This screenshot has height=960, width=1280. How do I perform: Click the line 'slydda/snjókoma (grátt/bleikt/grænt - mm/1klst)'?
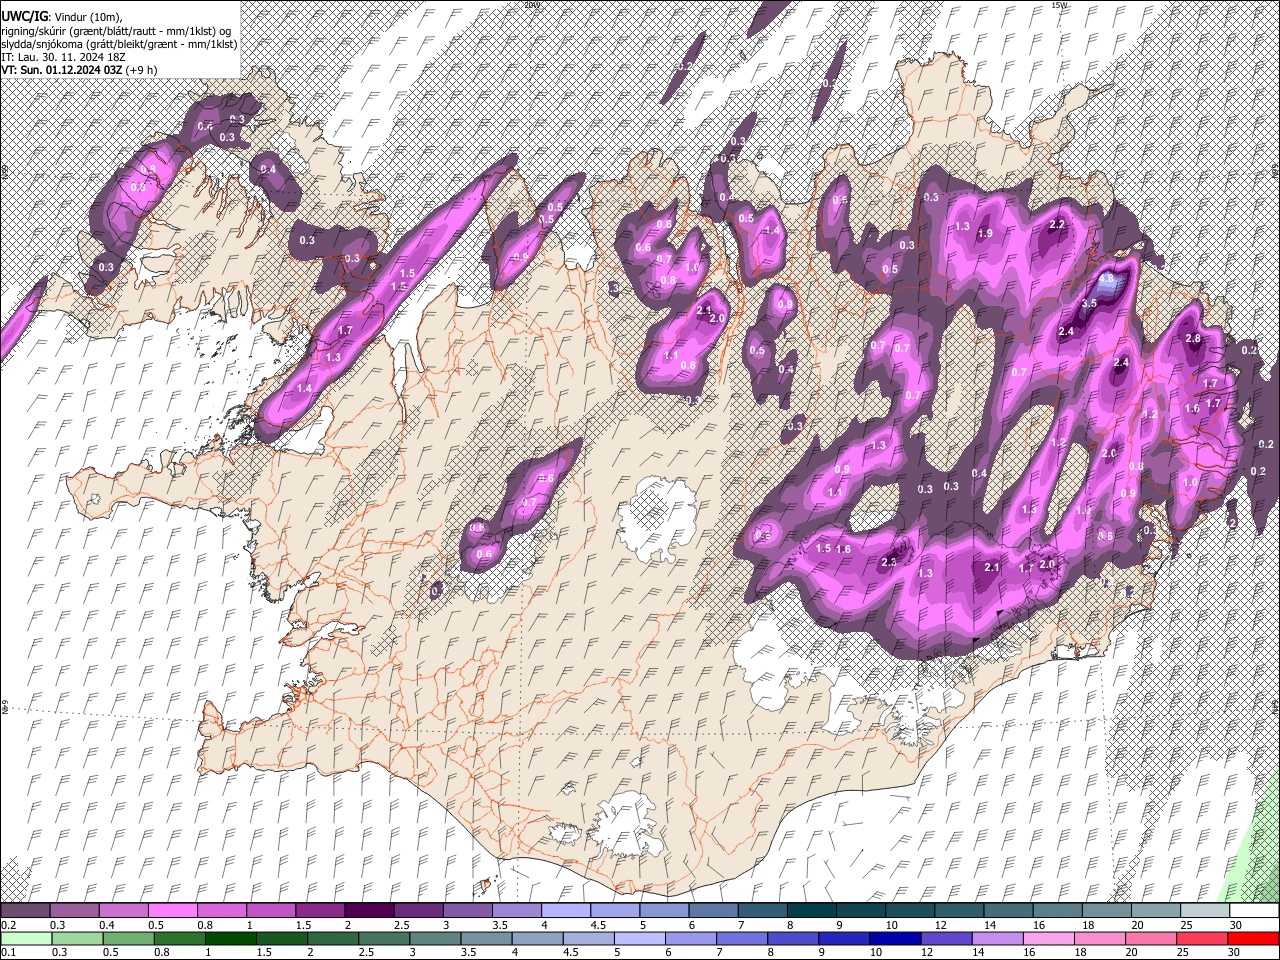pos(119,44)
